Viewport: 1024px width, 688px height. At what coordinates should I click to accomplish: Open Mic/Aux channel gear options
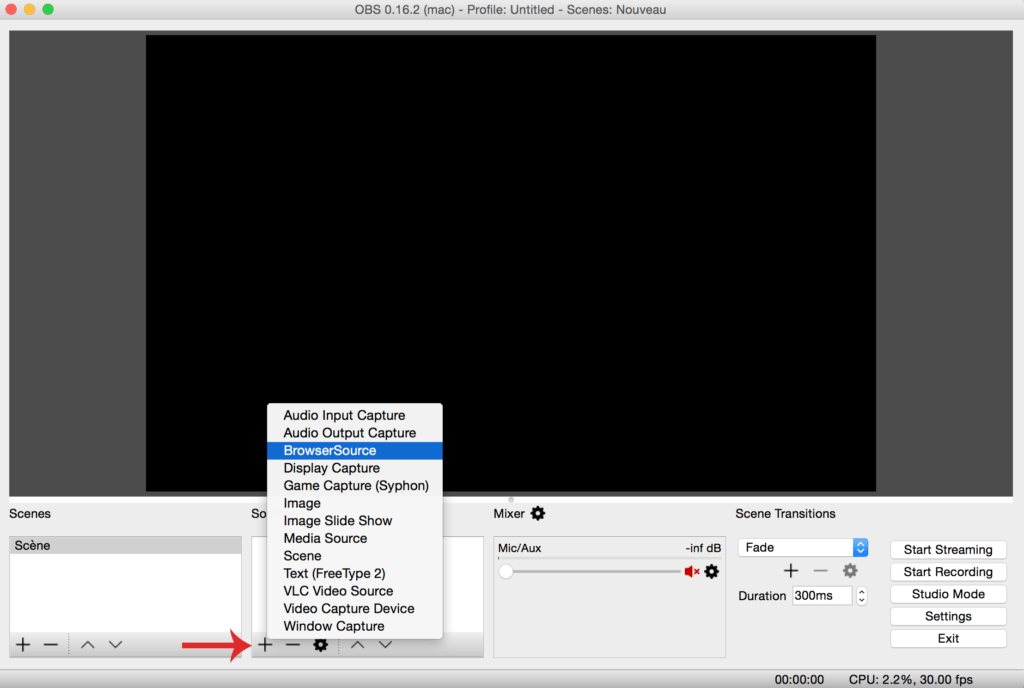click(x=712, y=571)
